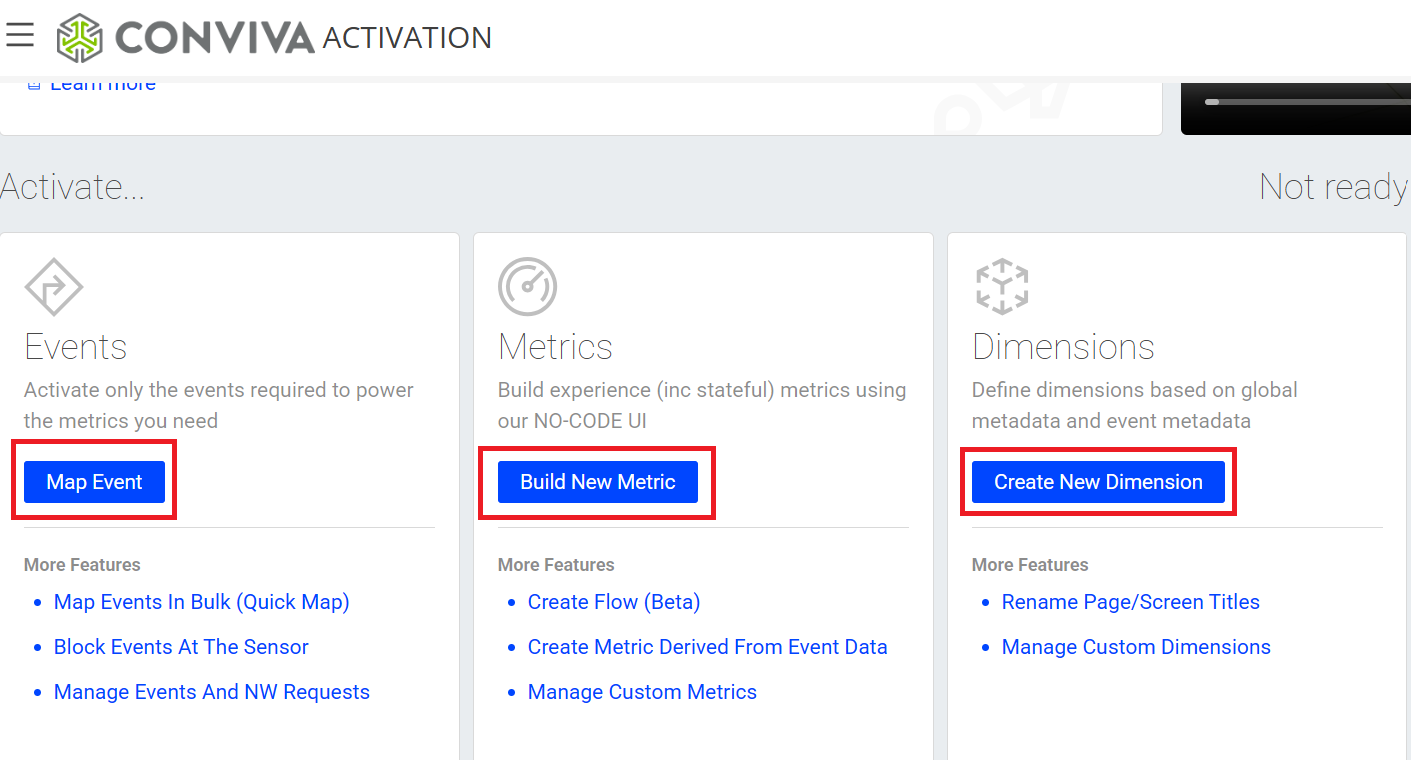Go to Manage Custom Dimensions

(x=1135, y=647)
